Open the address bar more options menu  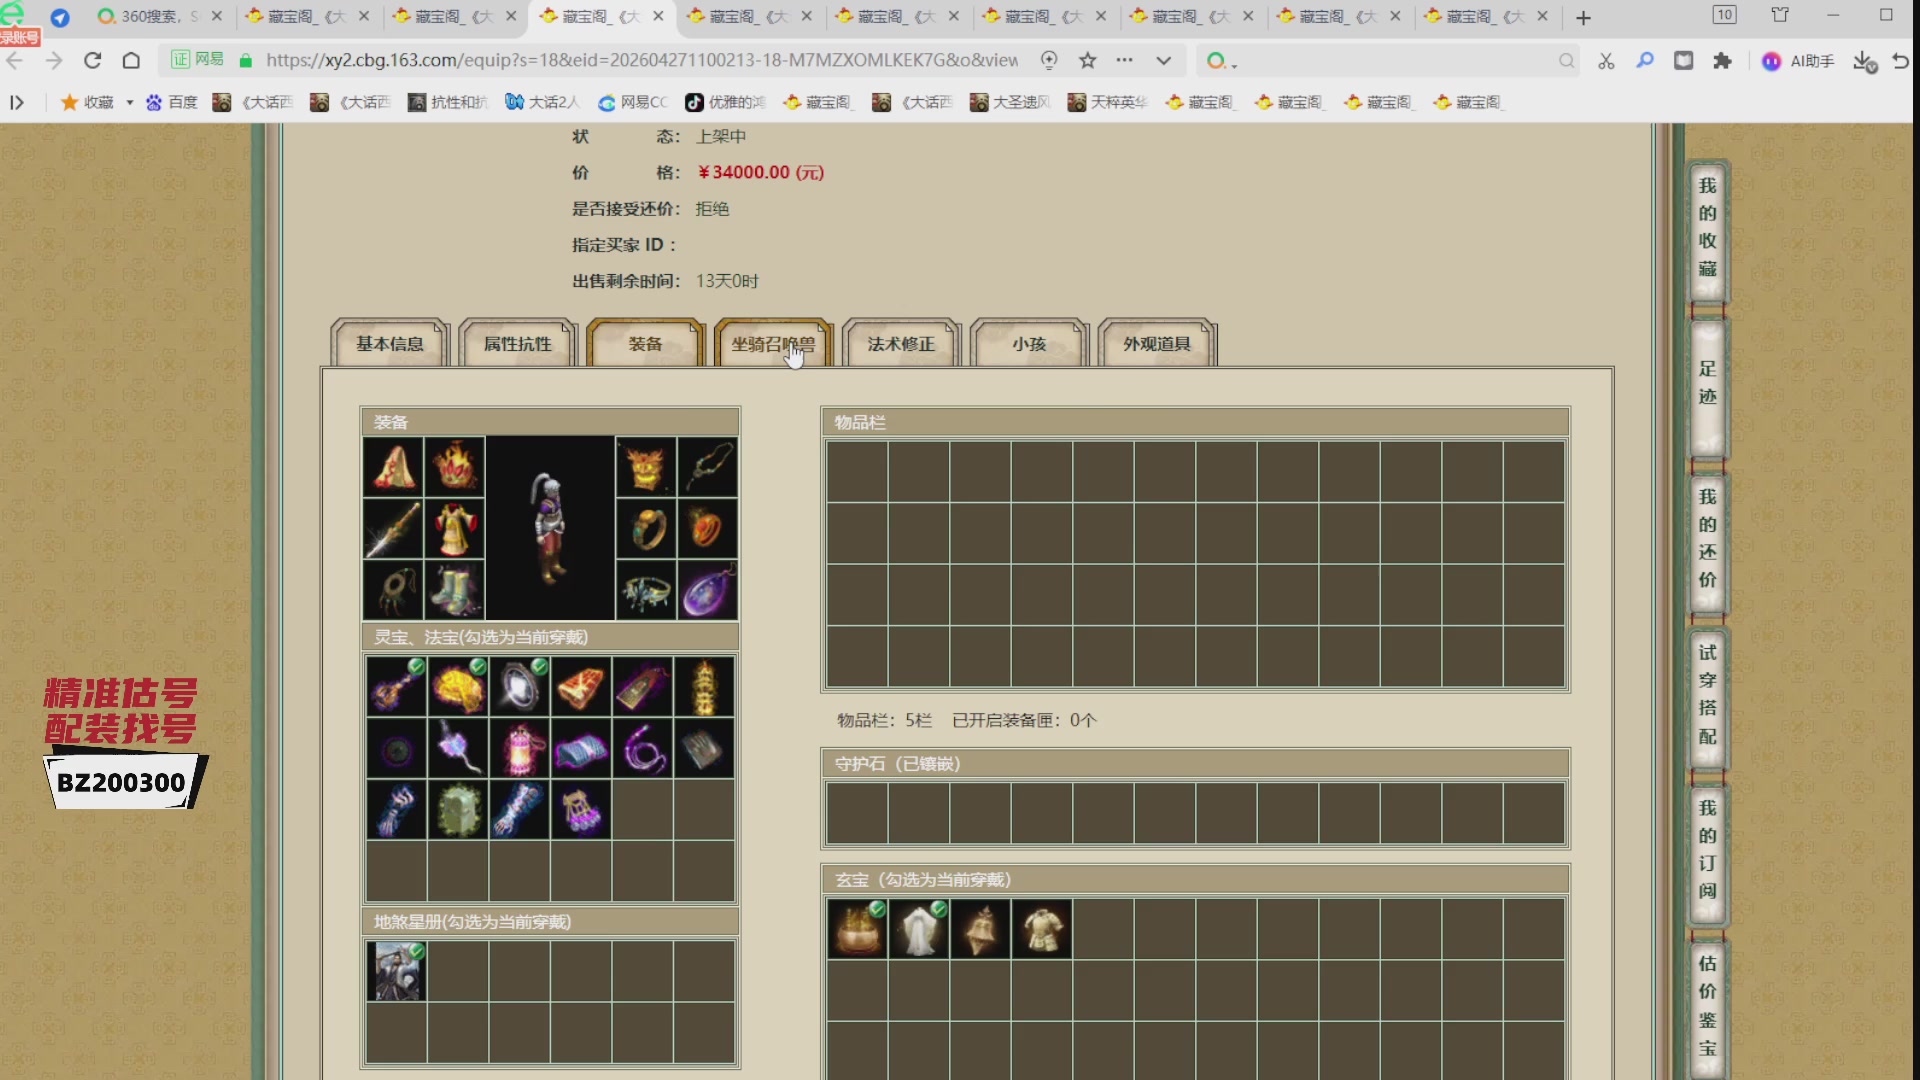coord(1125,60)
